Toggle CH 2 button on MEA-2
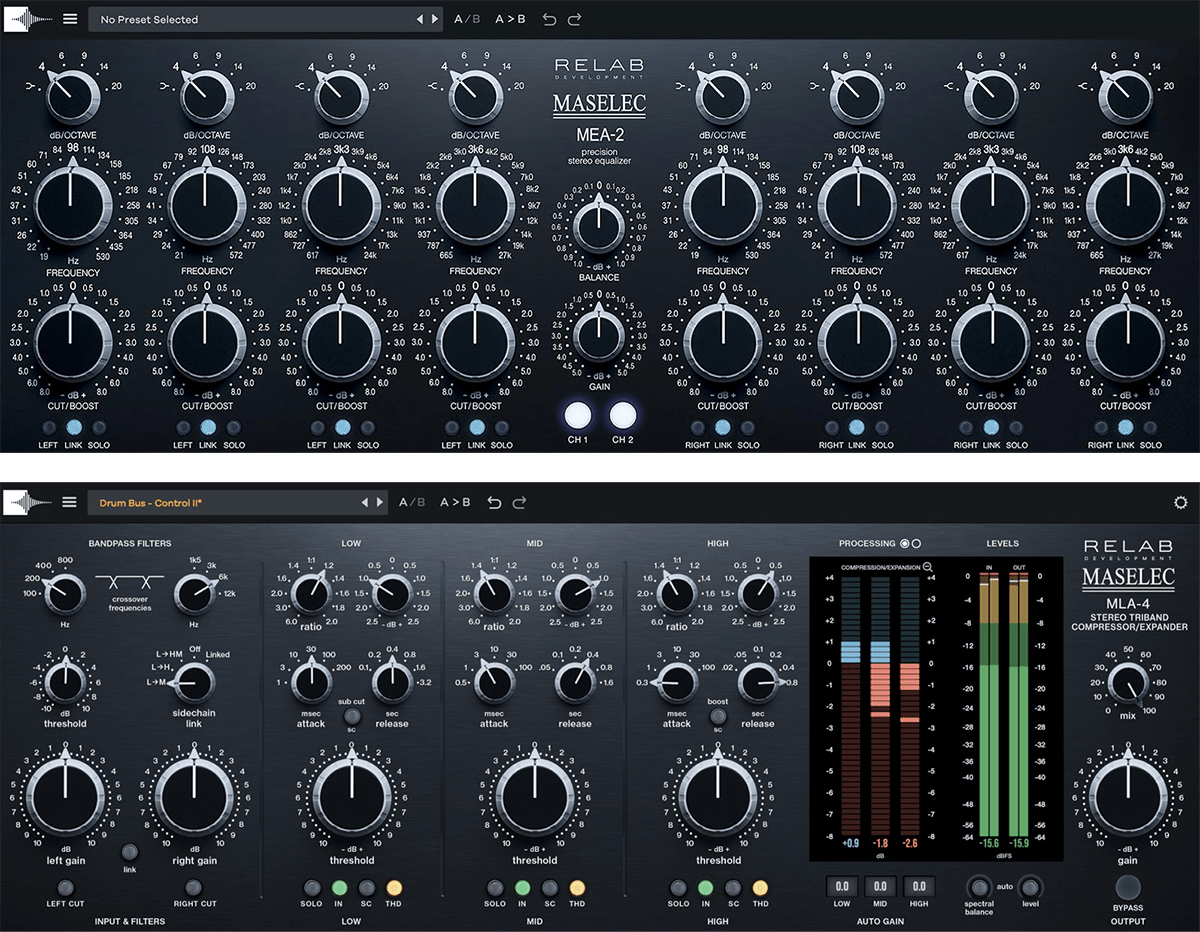 [x=623, y=416]
